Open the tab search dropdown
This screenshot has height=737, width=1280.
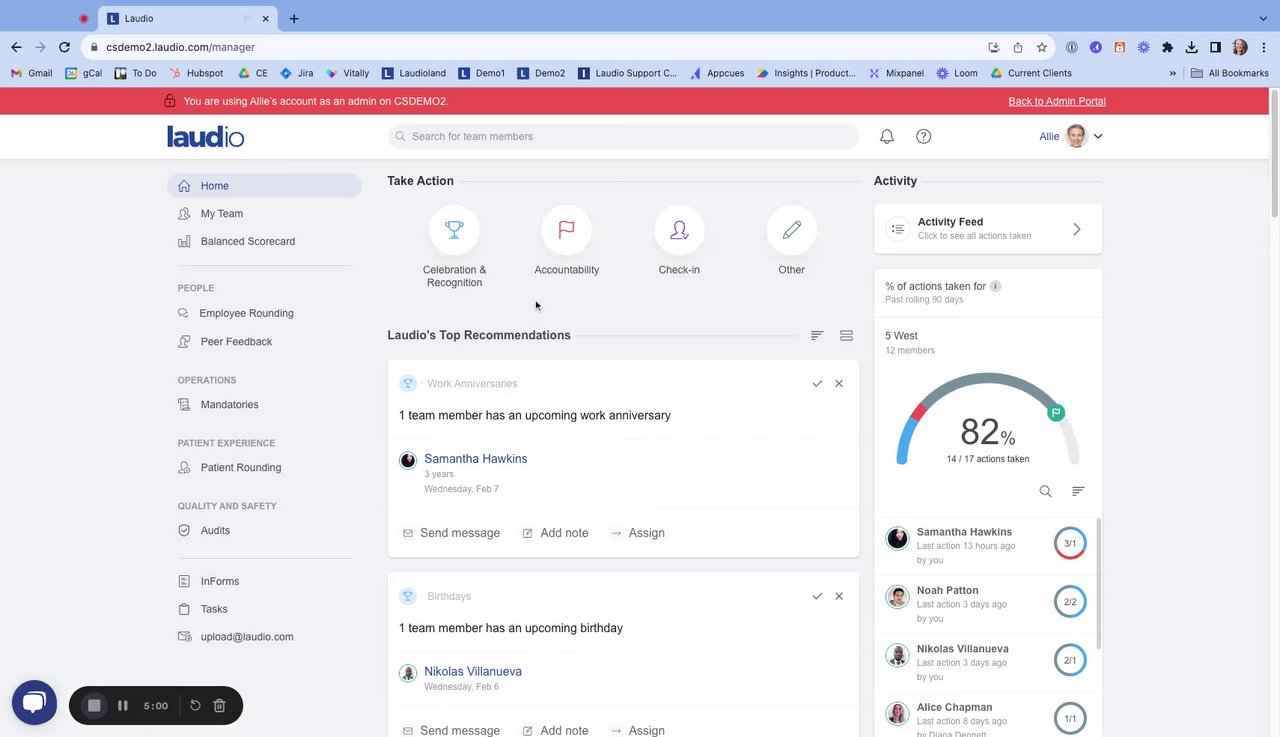(1263, 18)
